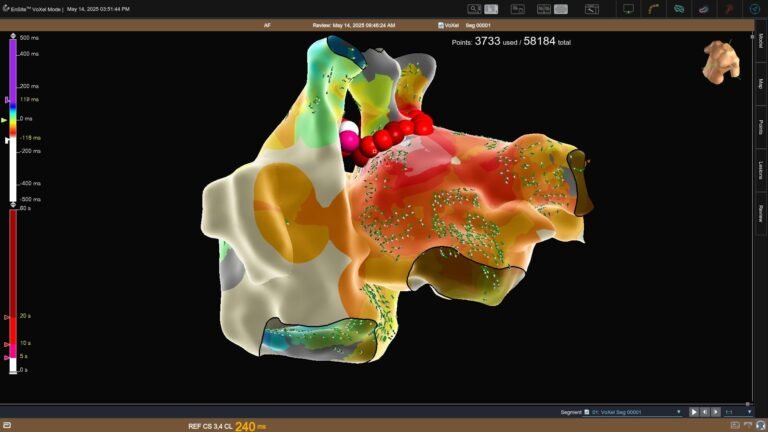Adjust the 119 ms color scale marker
Image resolution: width=768 pixels, height=432 pixels.
click(8, 100)
